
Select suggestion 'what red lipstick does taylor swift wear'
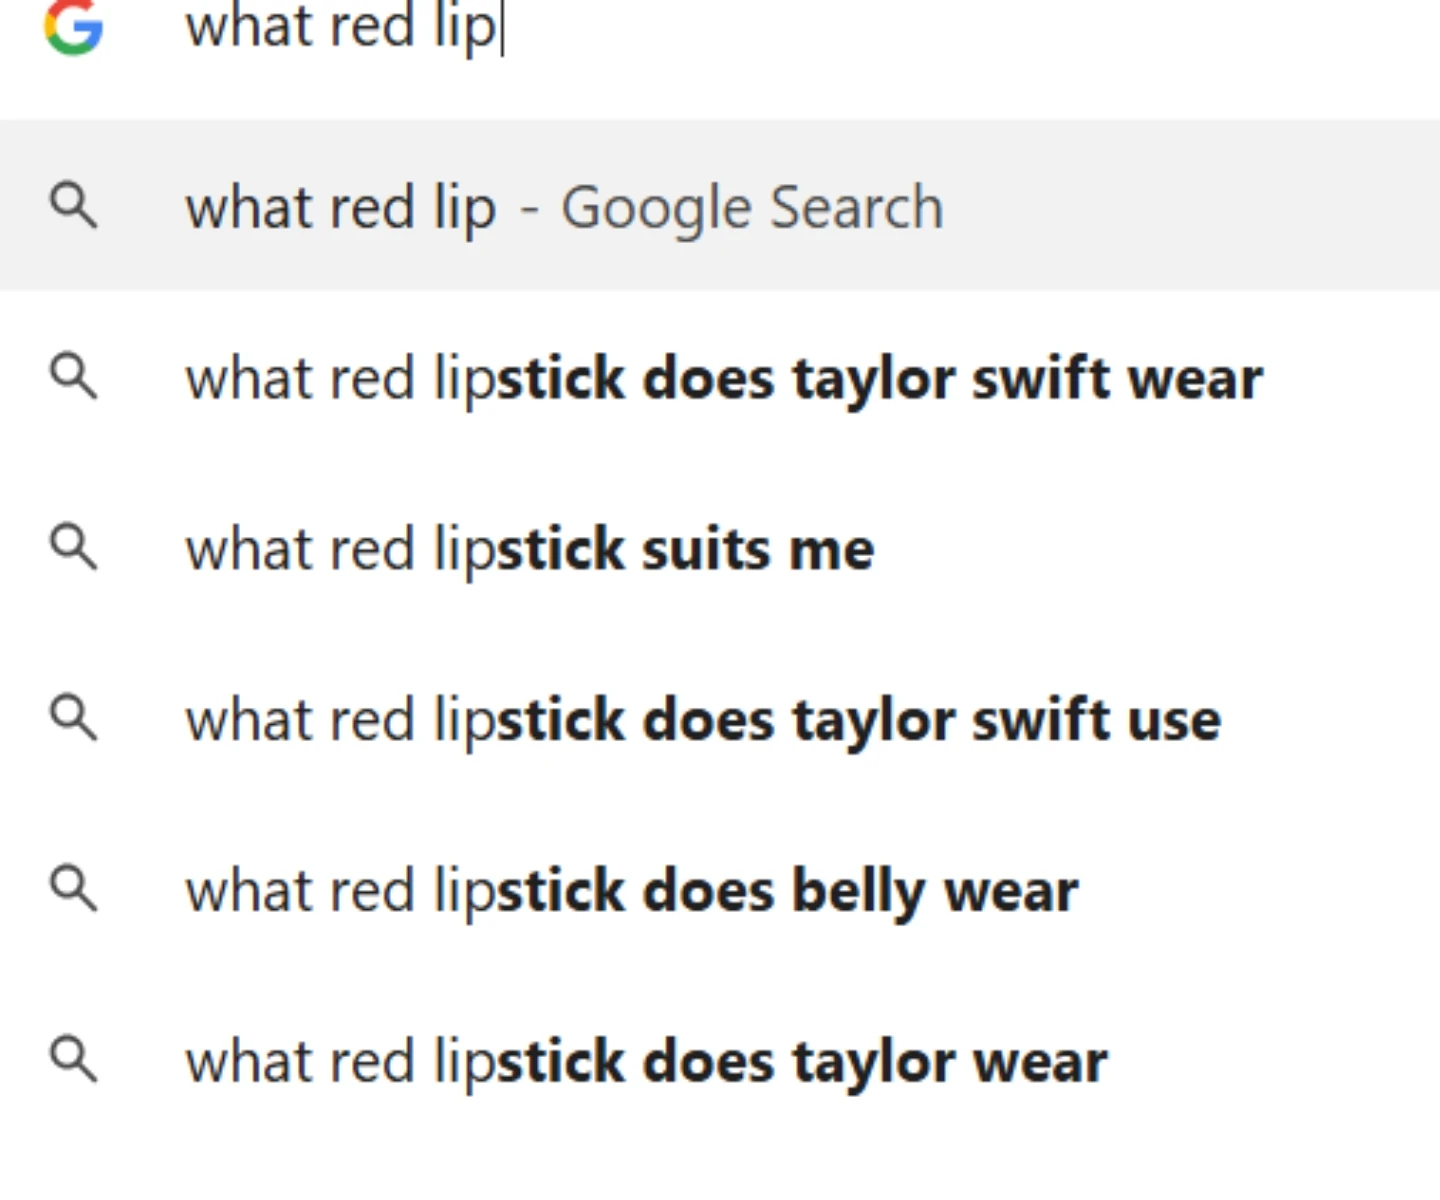pos(720,378)
